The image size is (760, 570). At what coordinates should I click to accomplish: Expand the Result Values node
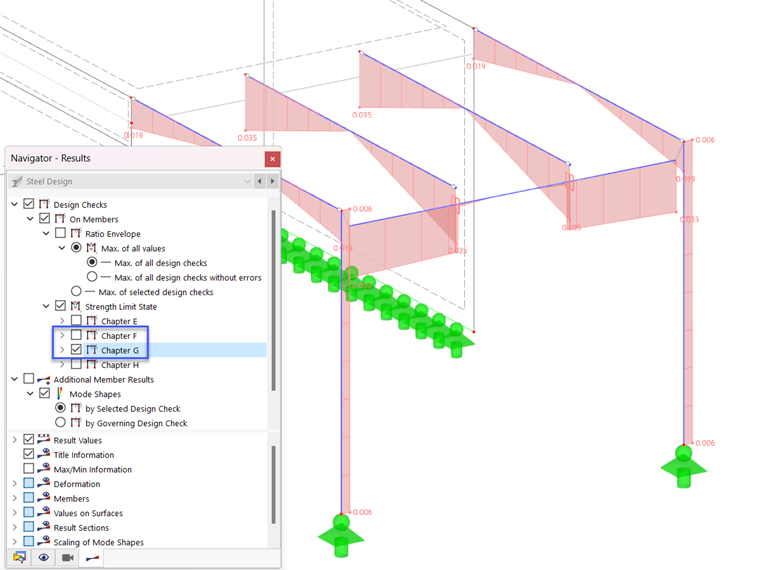coord(15,440)
